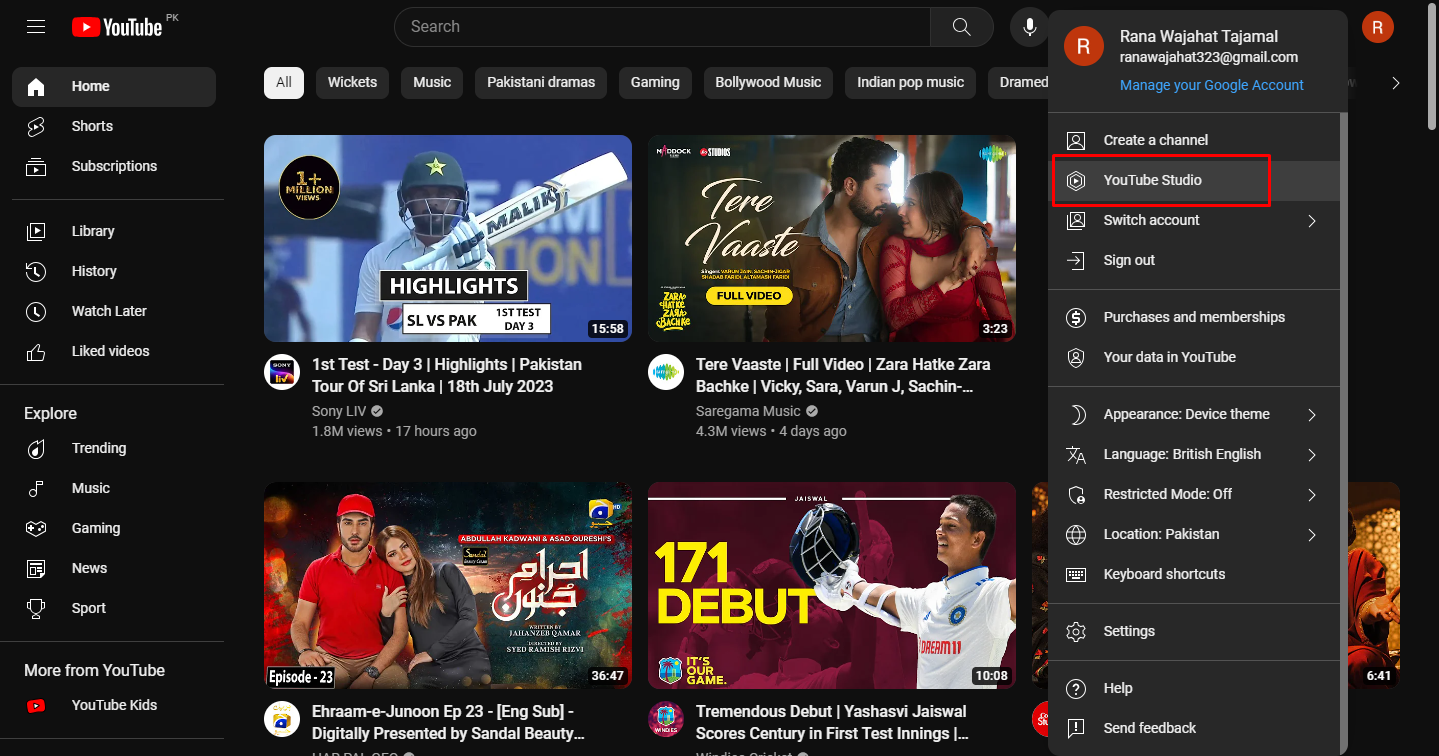Open News under Explore
Image resolution: width=1439 pixels, height=756 pixels.
pyautogui.click(x=114, y=569)
